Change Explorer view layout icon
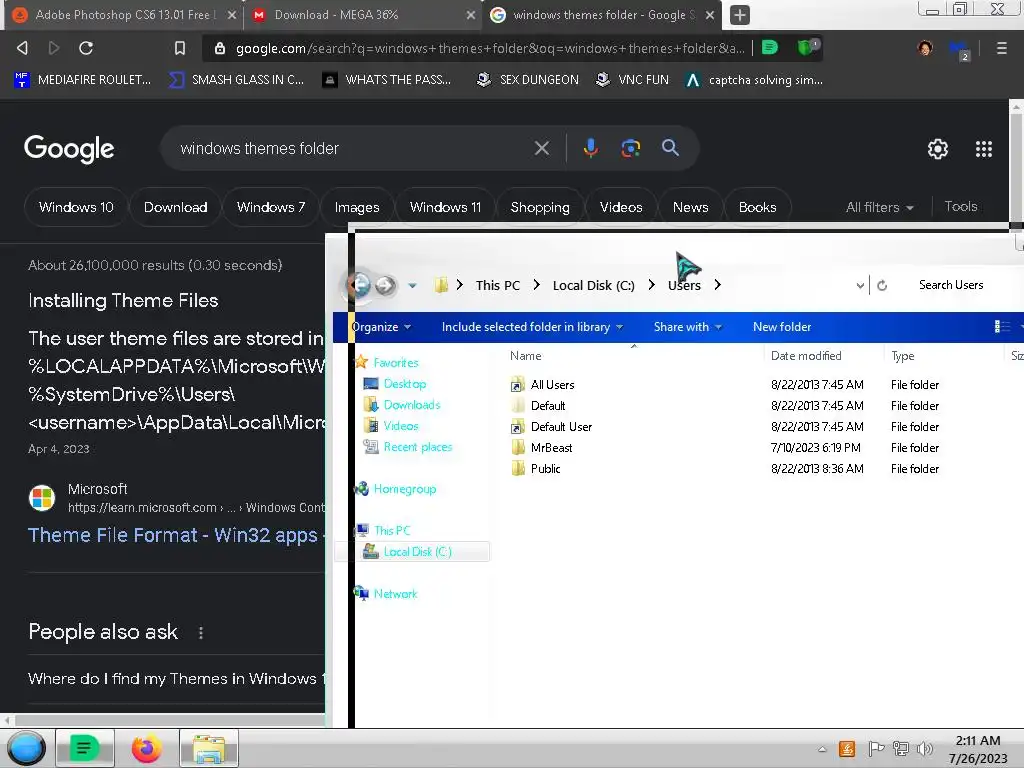Screen dimensions: 1024x768 pyautogui.click(x=1002, y=327)
